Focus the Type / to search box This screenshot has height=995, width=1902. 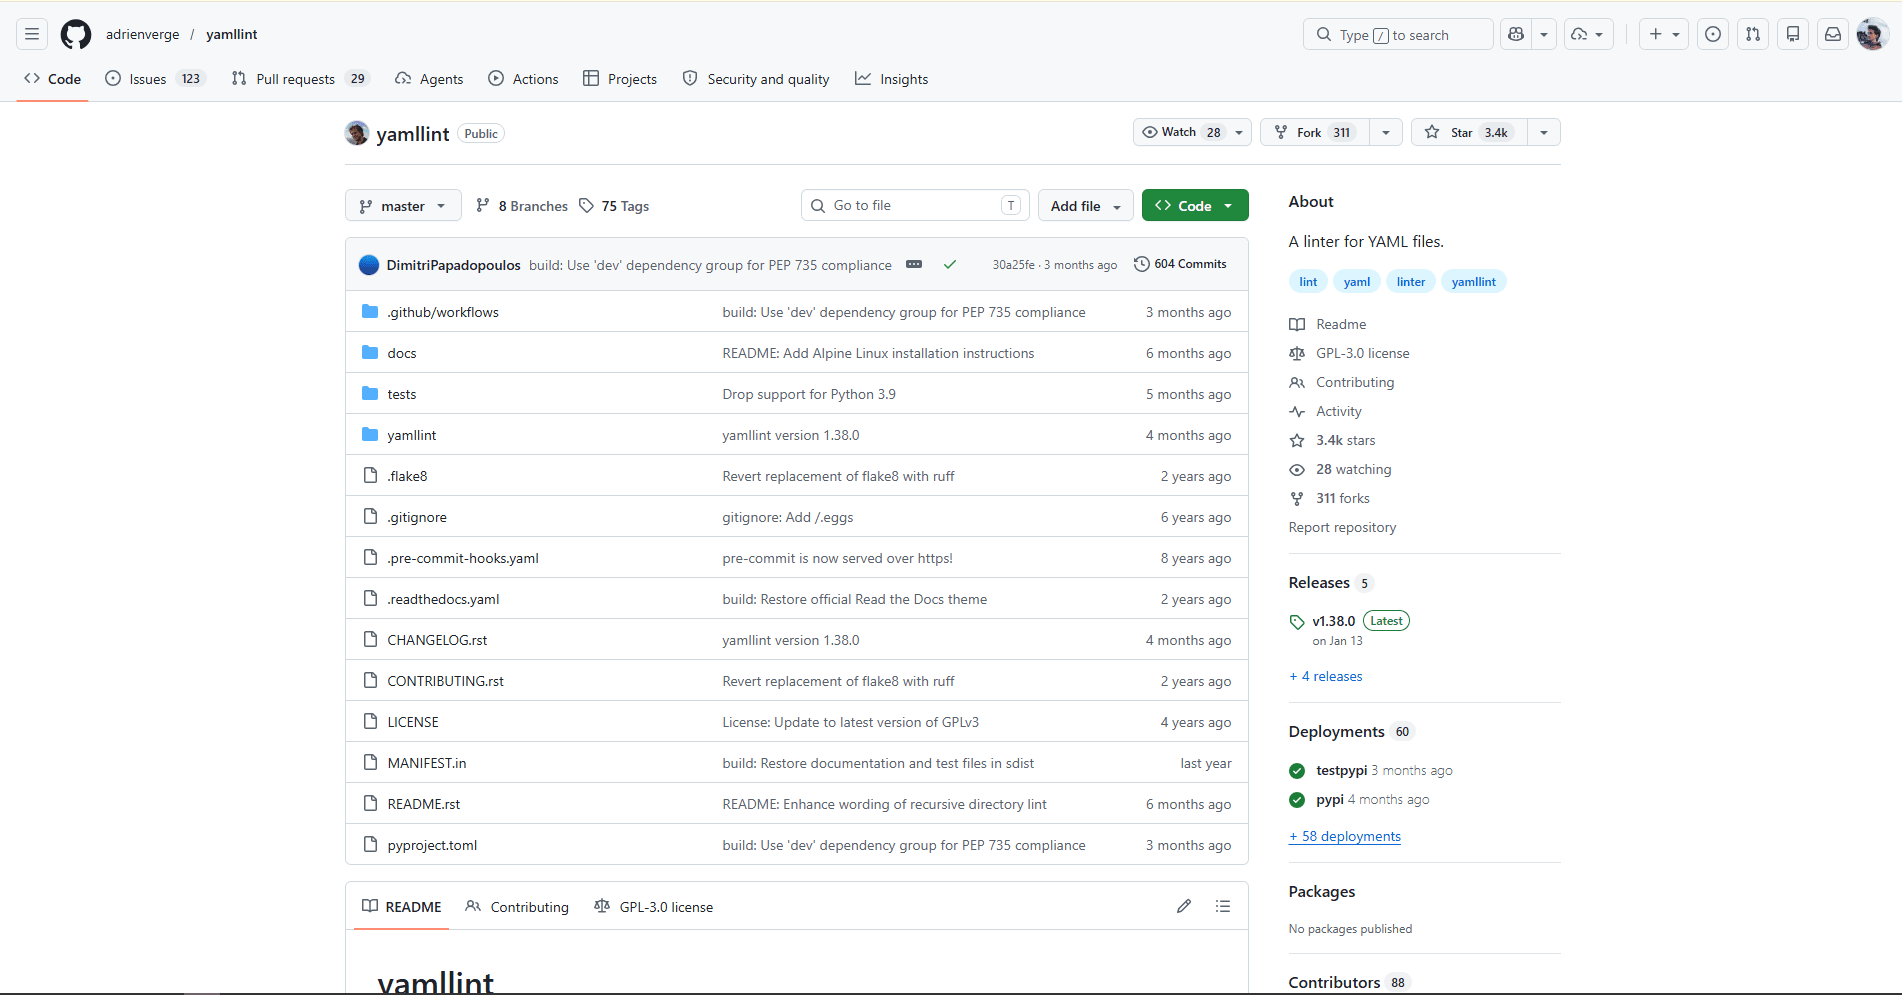click(1398, 34)
